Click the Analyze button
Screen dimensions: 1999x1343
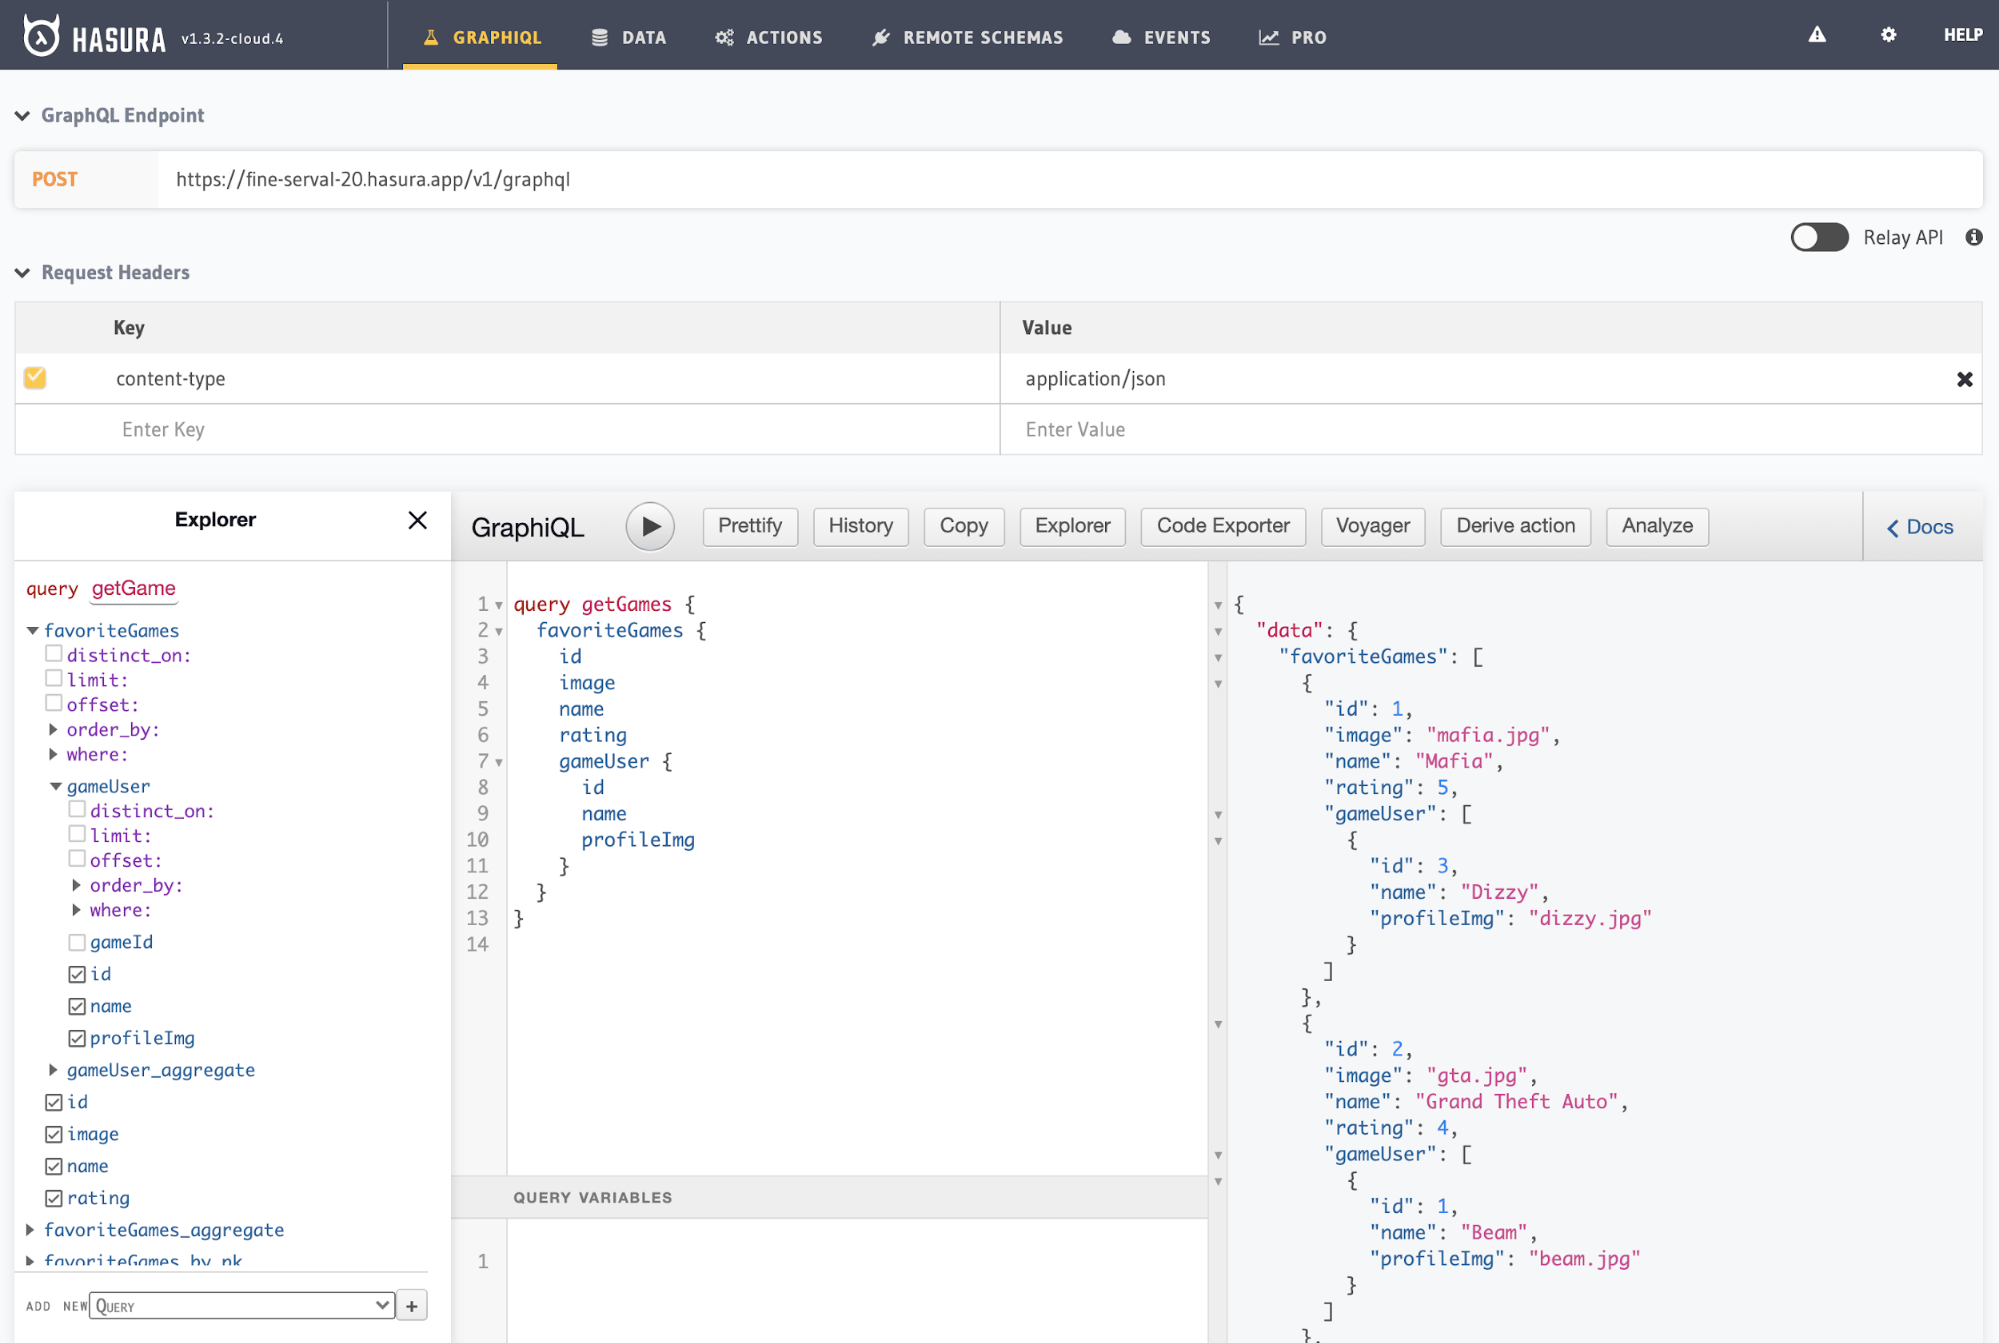[1657, 526]
